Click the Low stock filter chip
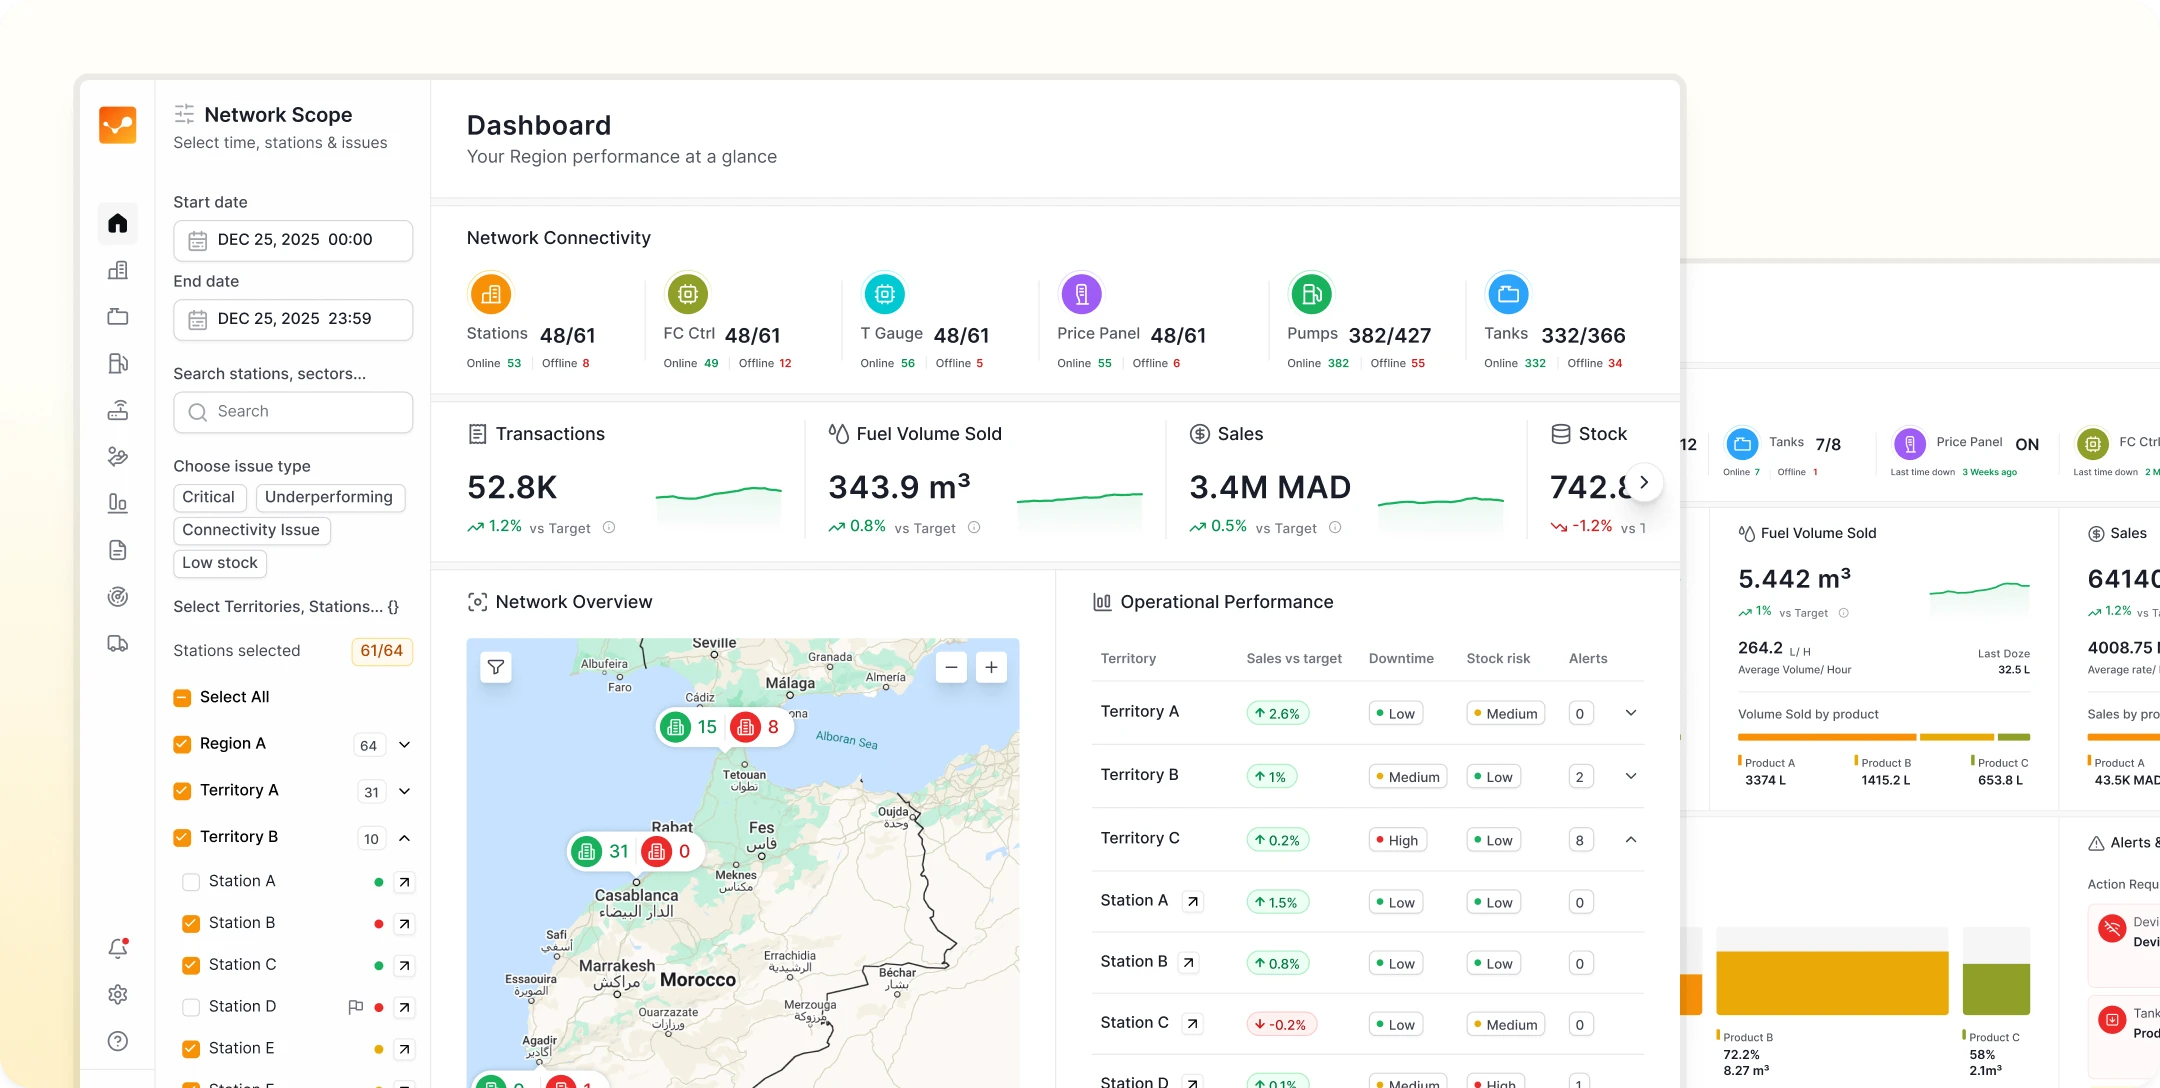This screenshot has width=2160, height=1088. (220, 563)
